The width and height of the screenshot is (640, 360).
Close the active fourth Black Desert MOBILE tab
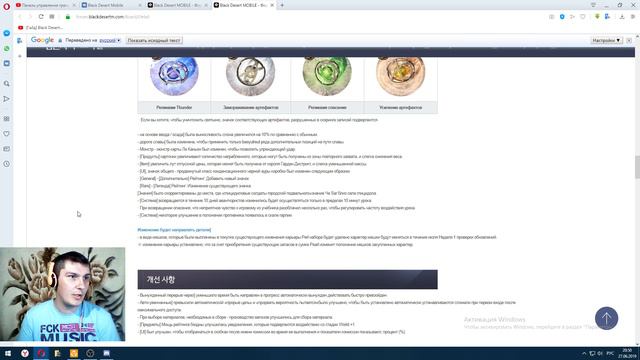point(272,5)
